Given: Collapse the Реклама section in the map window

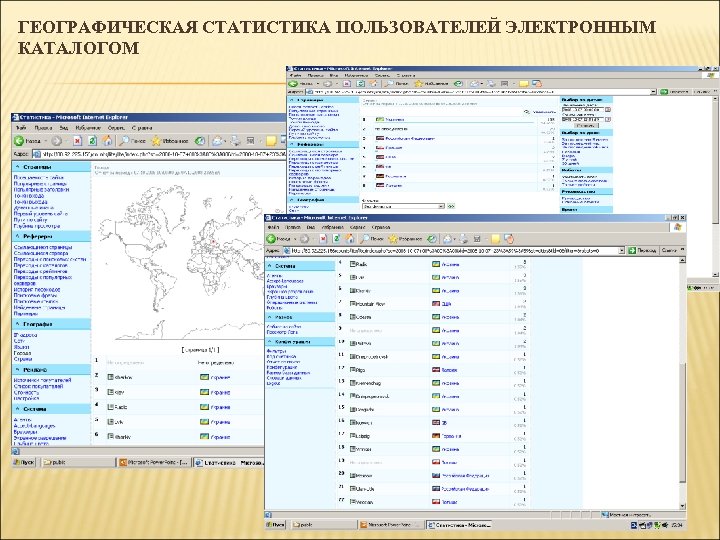Looking at the screenshot, I should pos(17,370).
